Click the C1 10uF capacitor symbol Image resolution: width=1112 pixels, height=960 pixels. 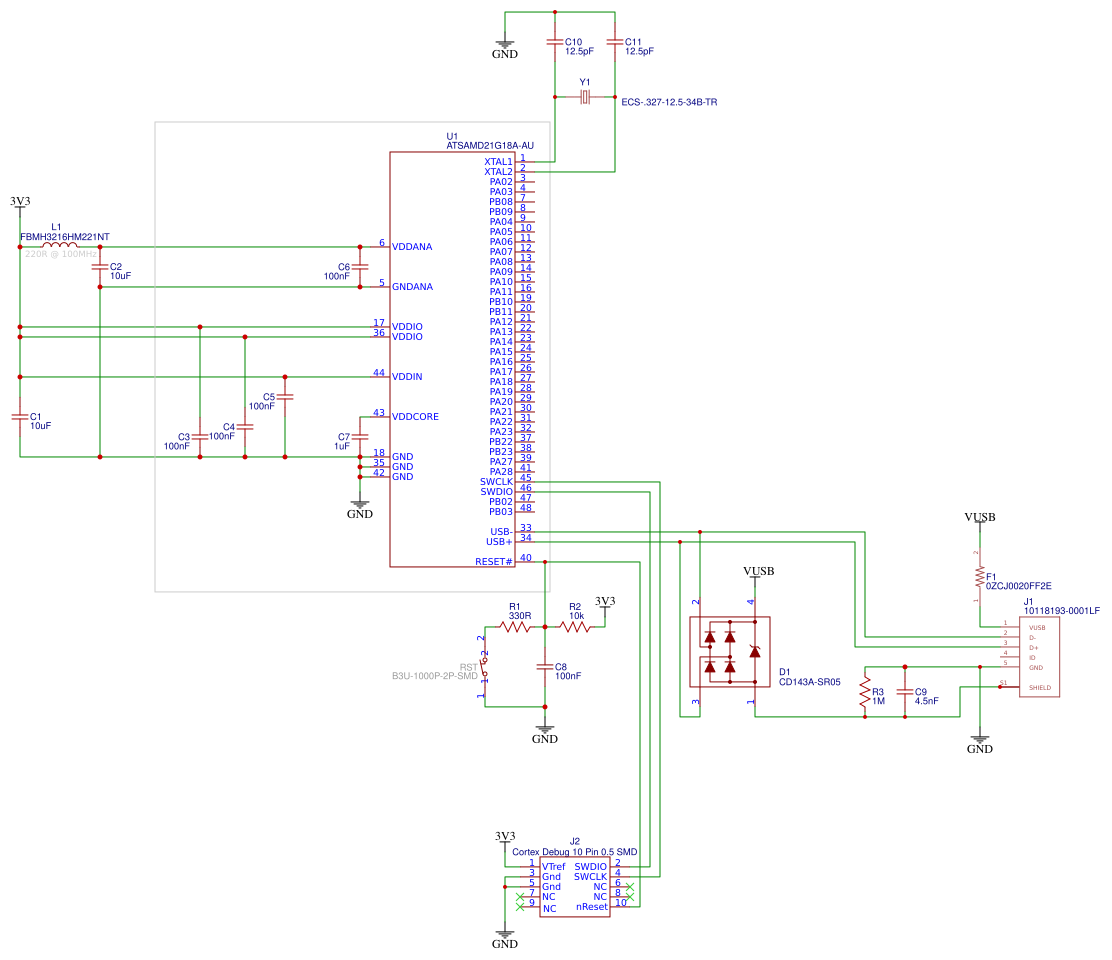pyautogui.click(x=20, y=417)
